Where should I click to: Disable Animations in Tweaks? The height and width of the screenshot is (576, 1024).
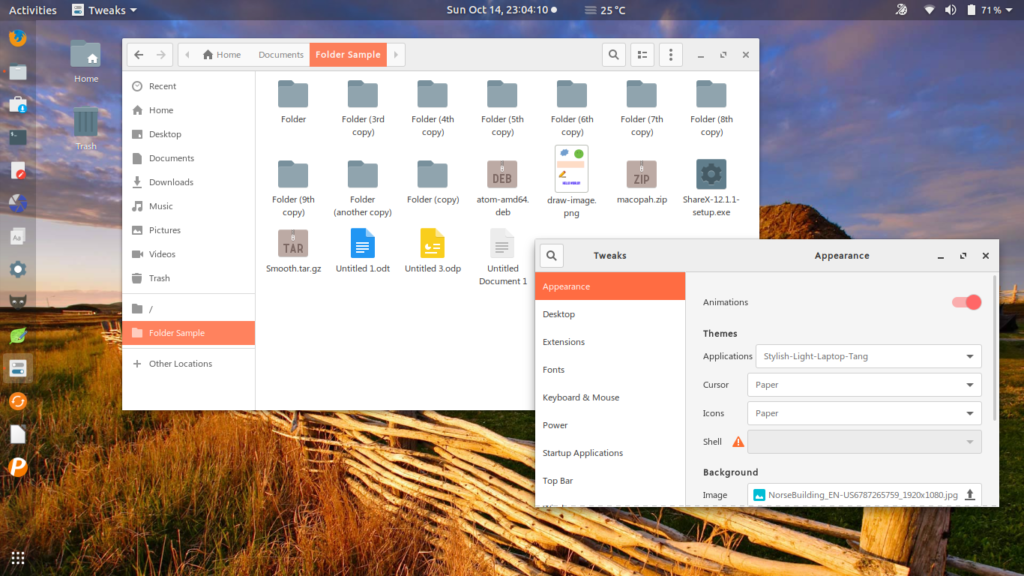[x=967, y=301]
